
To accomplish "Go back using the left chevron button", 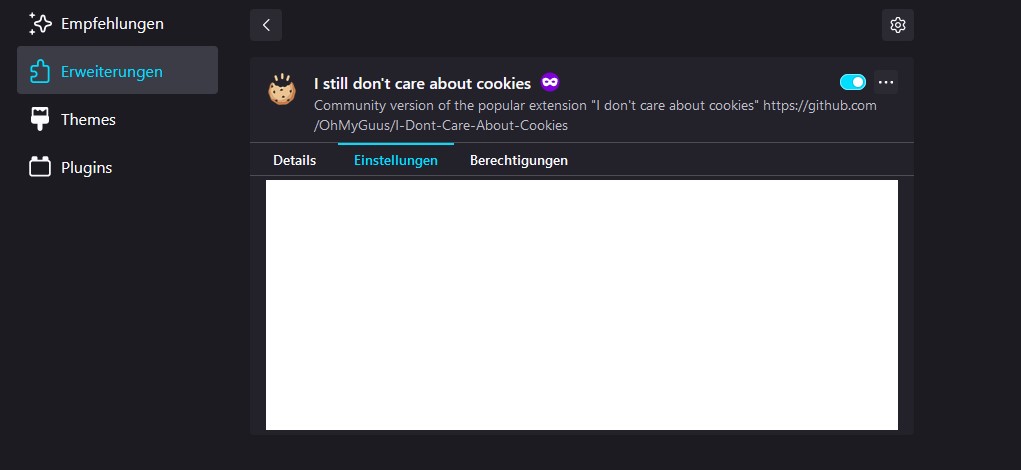I will pyautogui.click(x=266, y=25).
